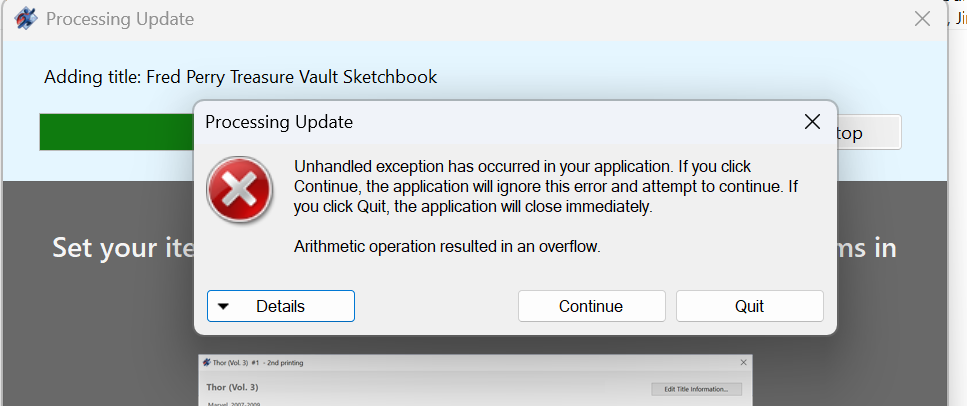Continue past the unhandled exception
Screen dimensions: 967x406
pos(591,306)
